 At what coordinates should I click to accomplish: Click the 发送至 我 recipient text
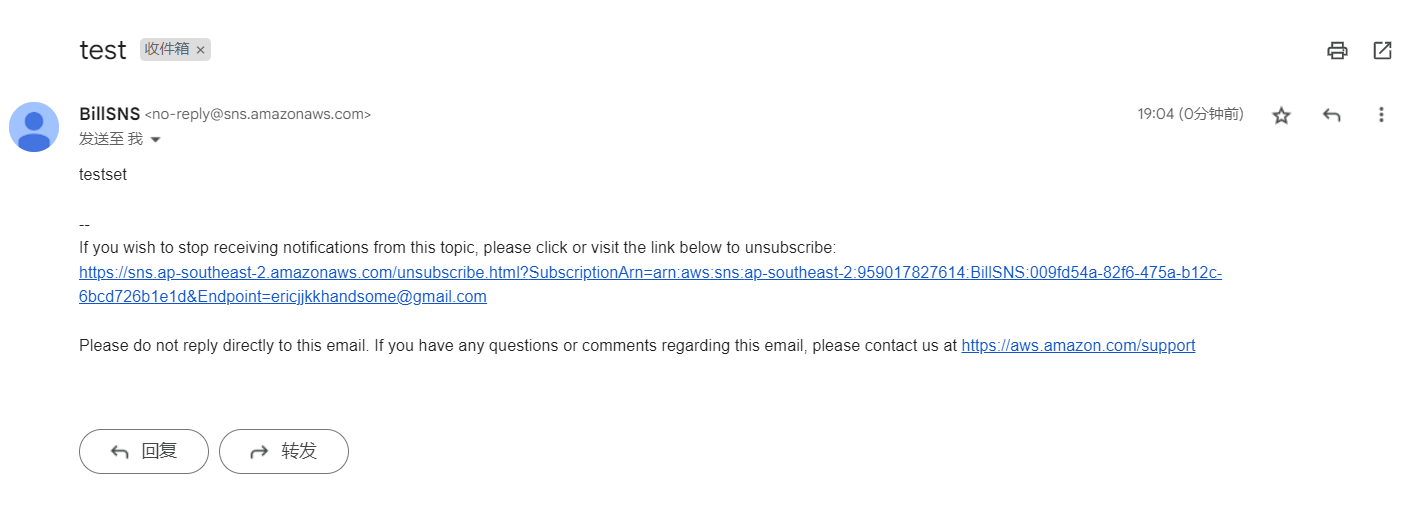click(x=111, y=140)
